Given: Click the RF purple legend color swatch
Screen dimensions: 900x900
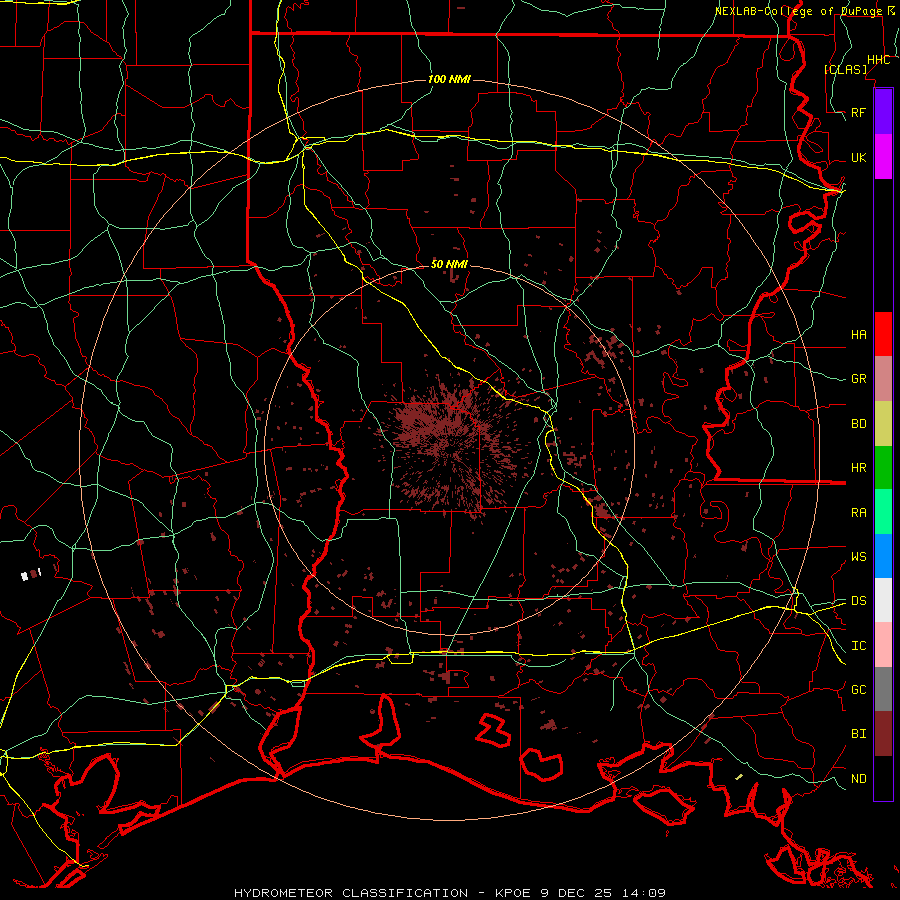Looking at the screenshot, I should (x=883, y=112).
